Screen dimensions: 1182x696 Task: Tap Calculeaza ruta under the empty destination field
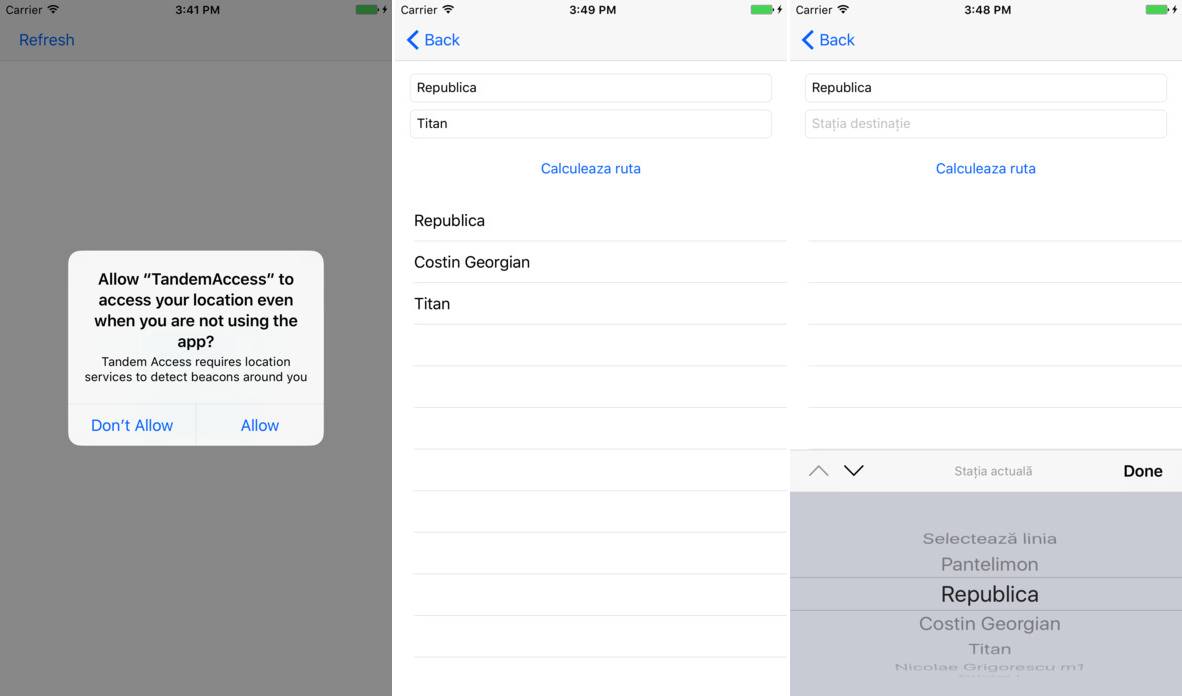coord(985,168)
